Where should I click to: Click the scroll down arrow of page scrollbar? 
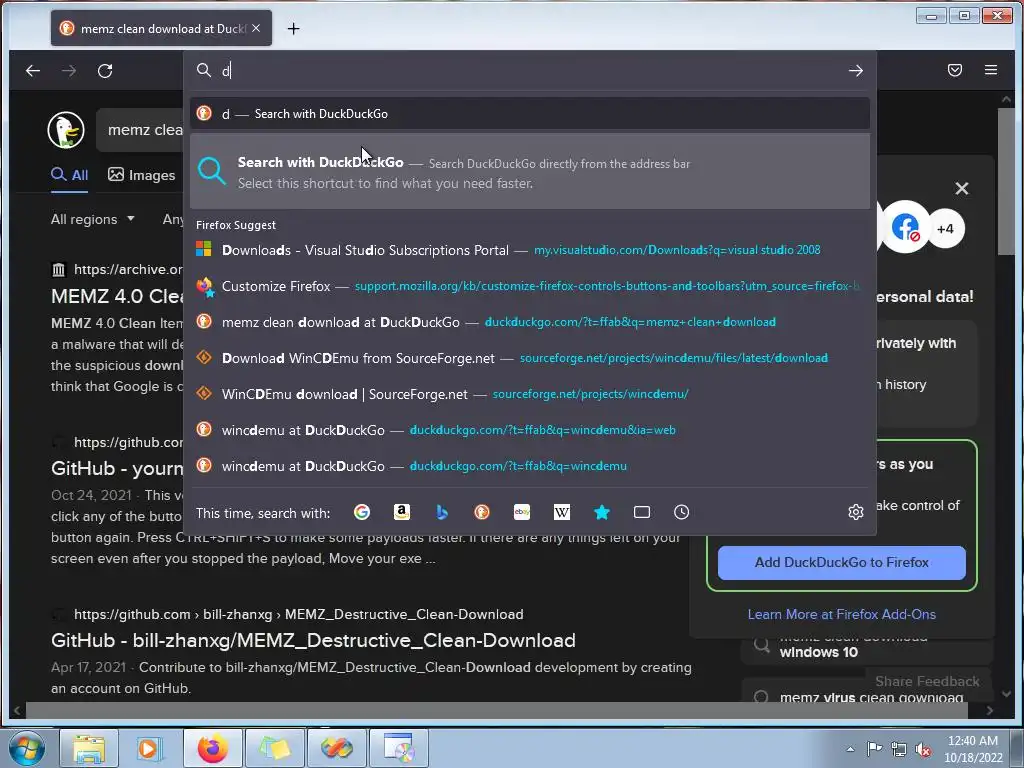[1006, 694]
